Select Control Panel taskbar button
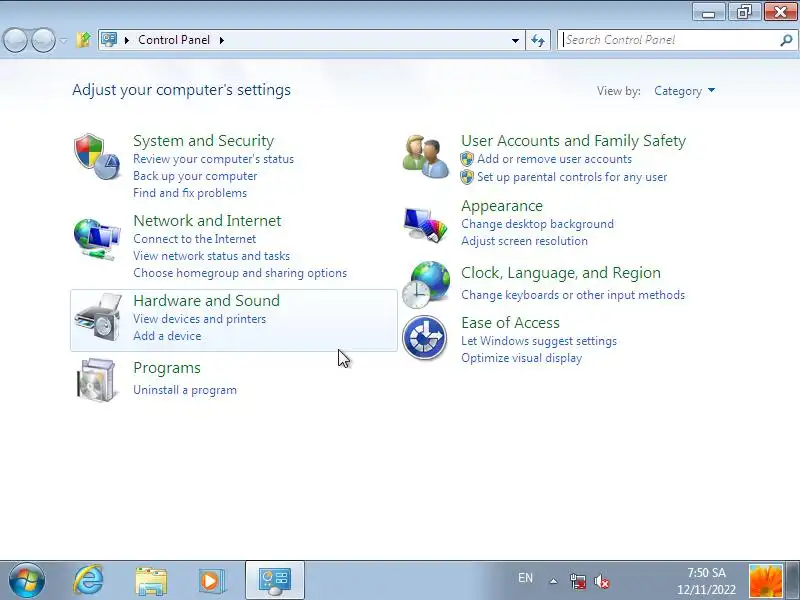Image resolution: width=800 pixels, height=600 pixels. click(275, 580)
